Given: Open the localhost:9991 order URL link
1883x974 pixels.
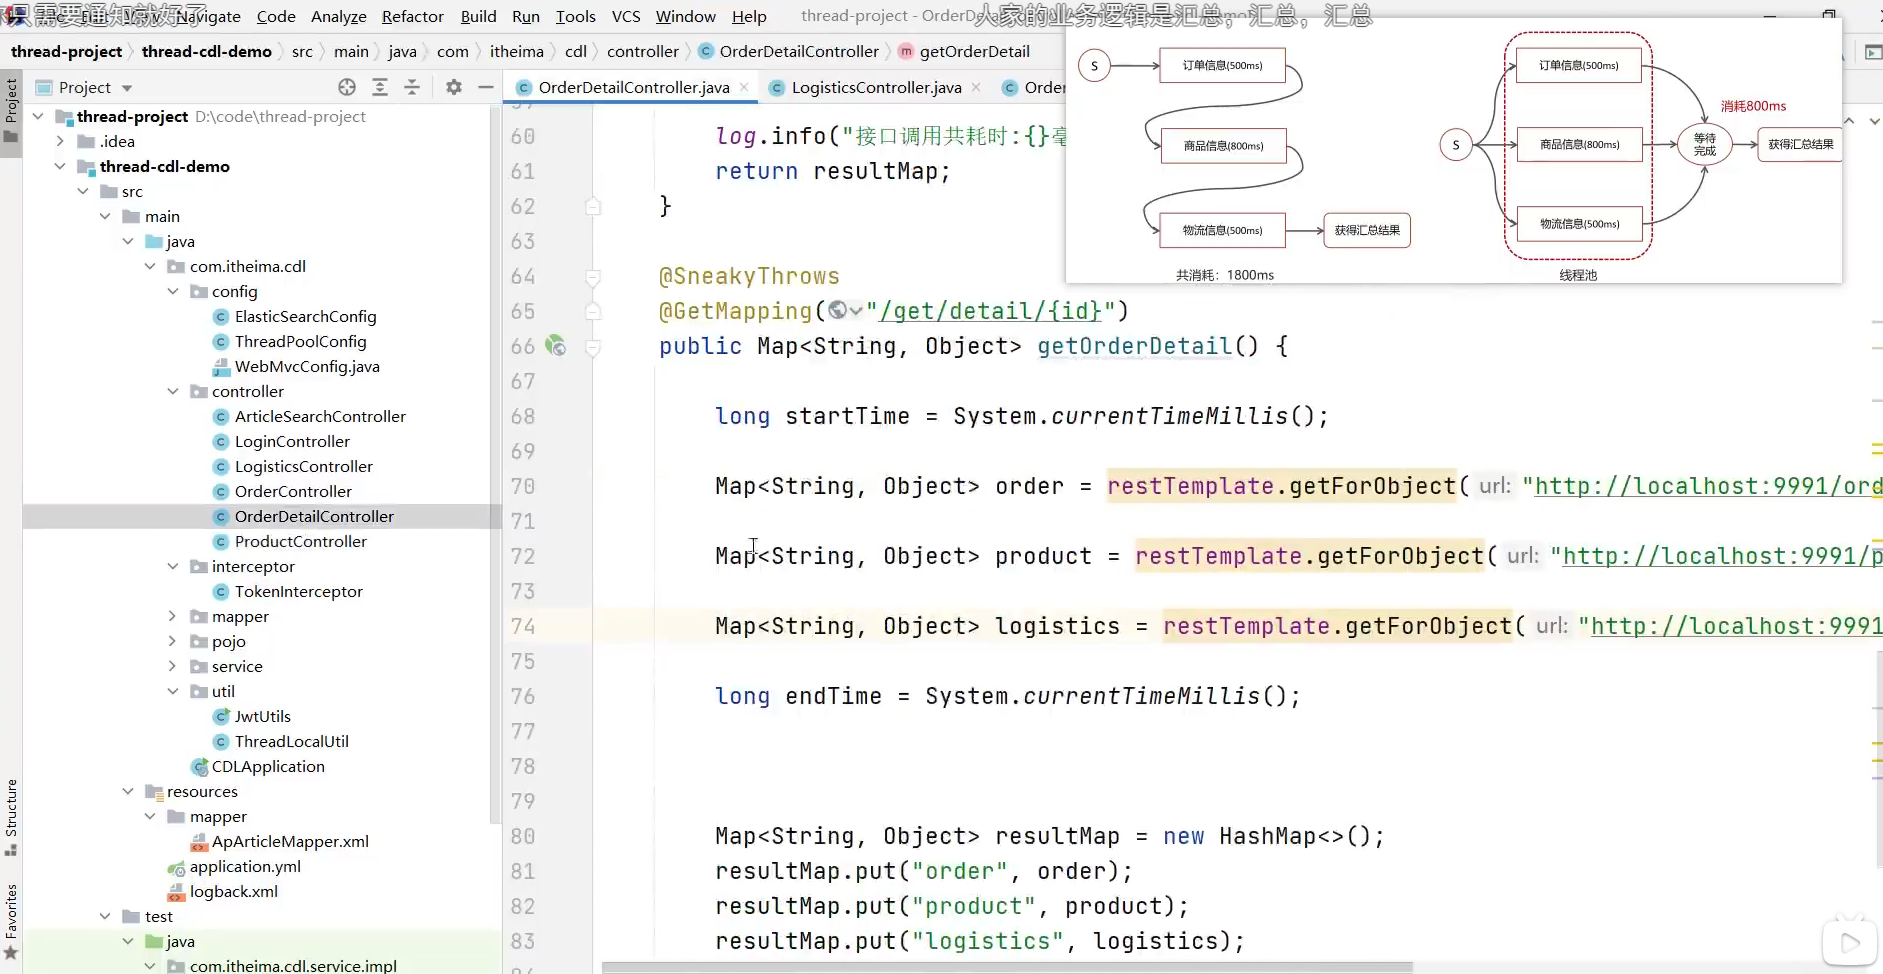Looking at the screenshot, I should (1708, 486).
